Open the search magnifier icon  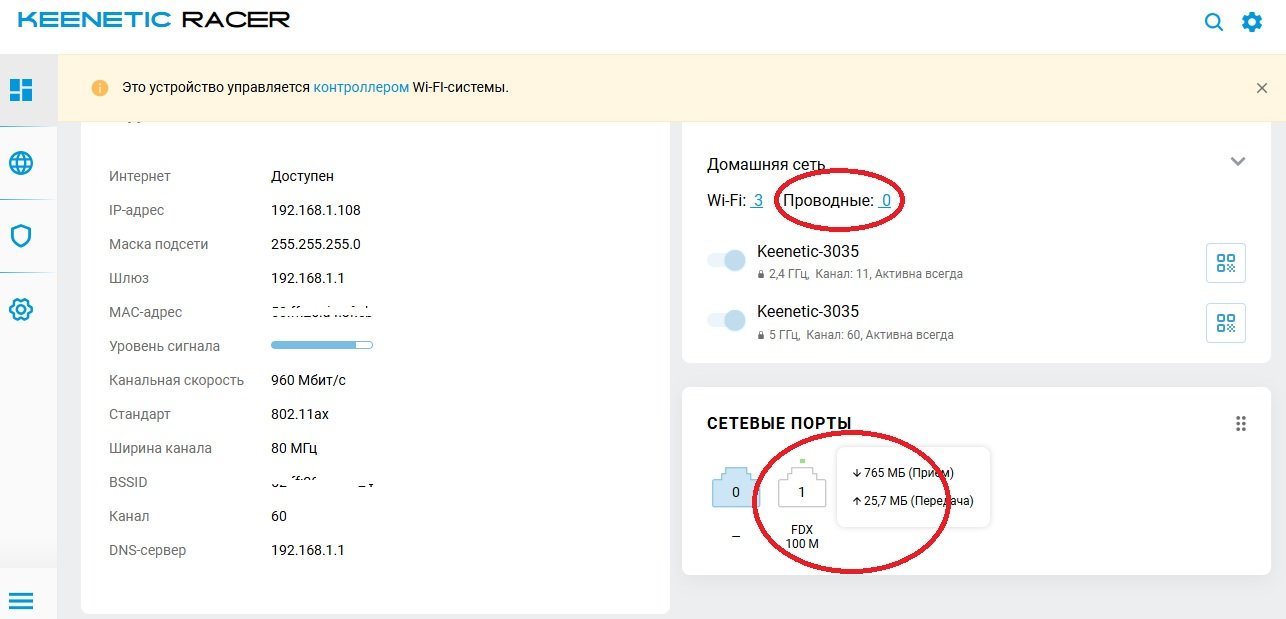click(x=1214, y=22)
